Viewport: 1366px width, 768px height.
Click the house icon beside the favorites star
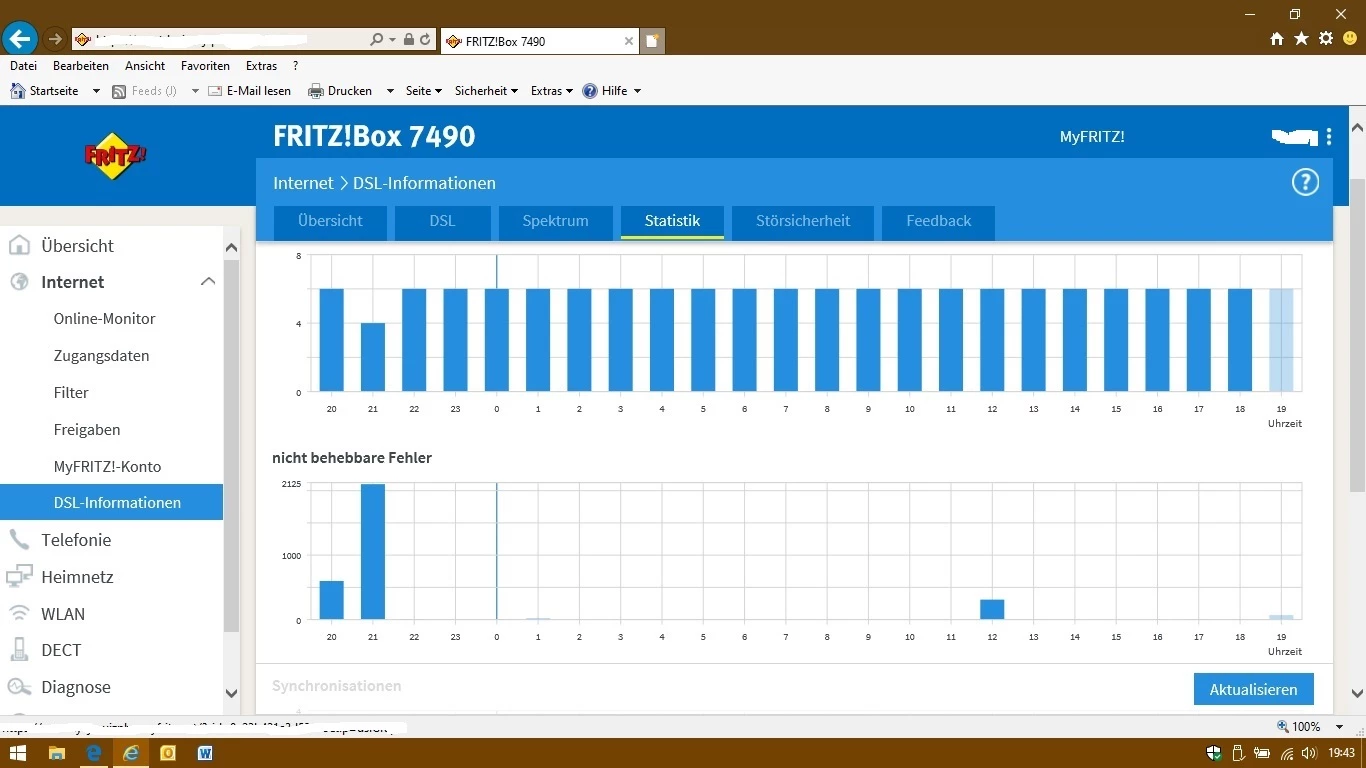tap(1277, 39)
